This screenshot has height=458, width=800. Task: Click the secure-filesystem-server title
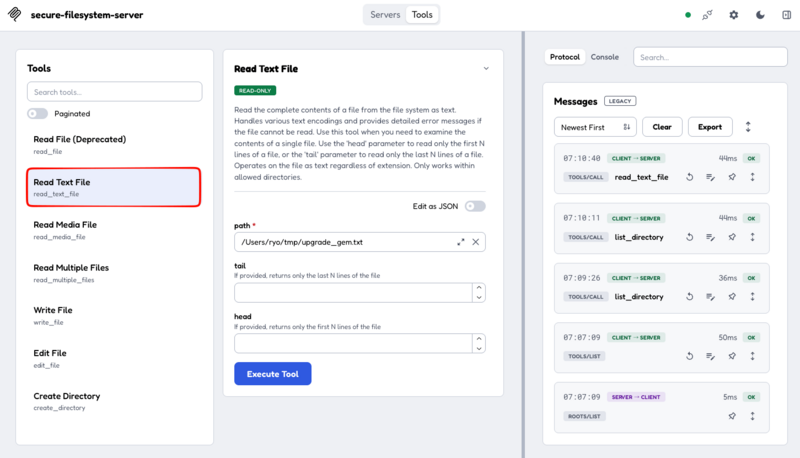[x=87, y=15]
